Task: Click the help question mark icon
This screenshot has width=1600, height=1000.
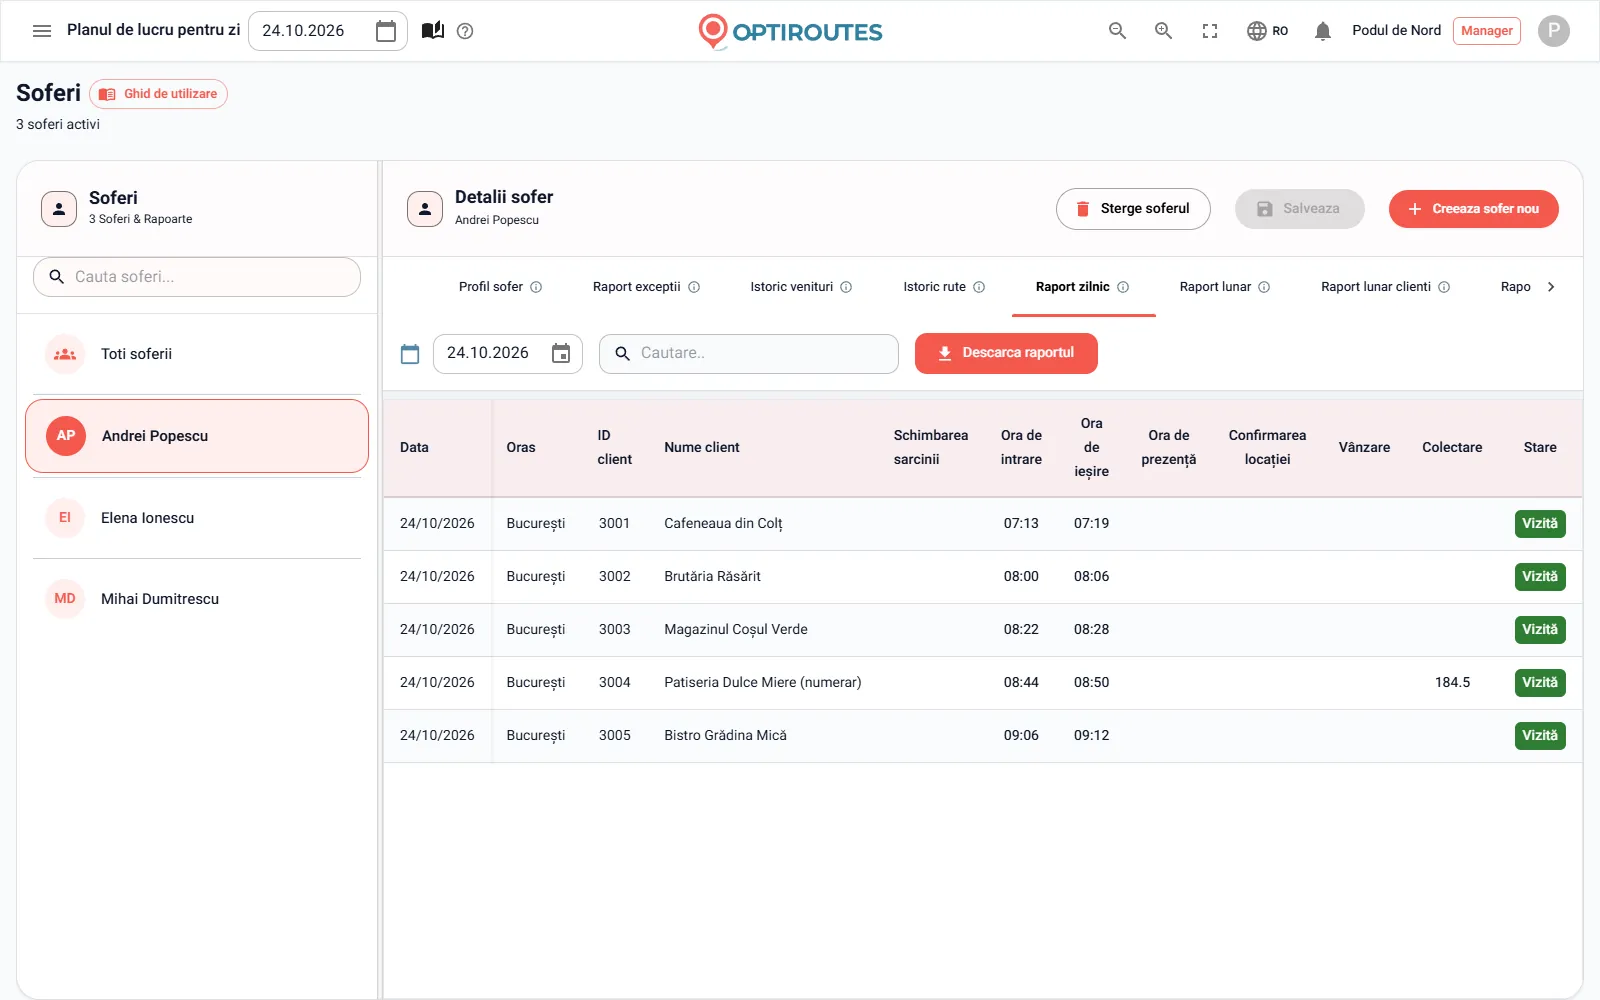Action: (465, 31)
